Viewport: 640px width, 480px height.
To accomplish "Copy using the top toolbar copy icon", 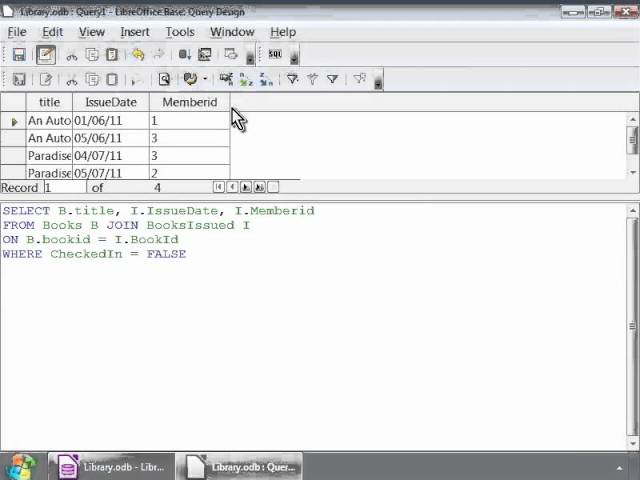I will (x=92, y=55).
